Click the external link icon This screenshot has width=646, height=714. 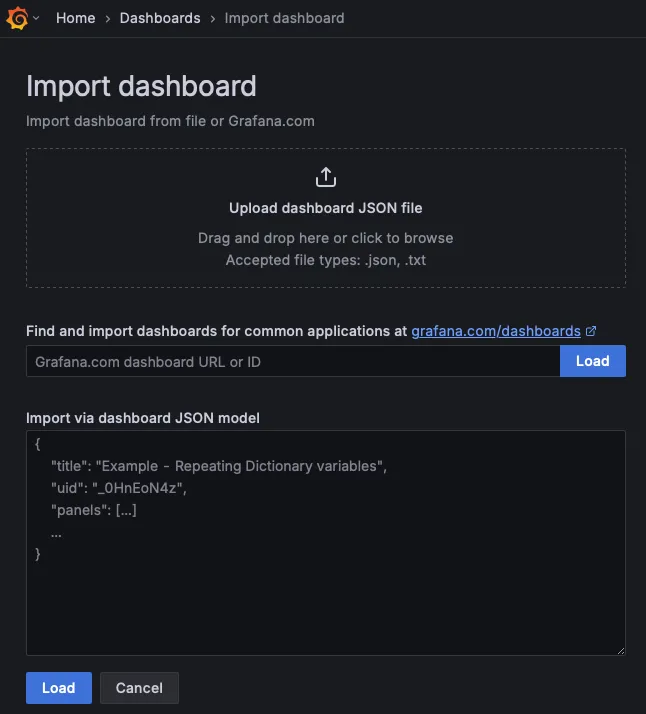[x=591, y=330]
